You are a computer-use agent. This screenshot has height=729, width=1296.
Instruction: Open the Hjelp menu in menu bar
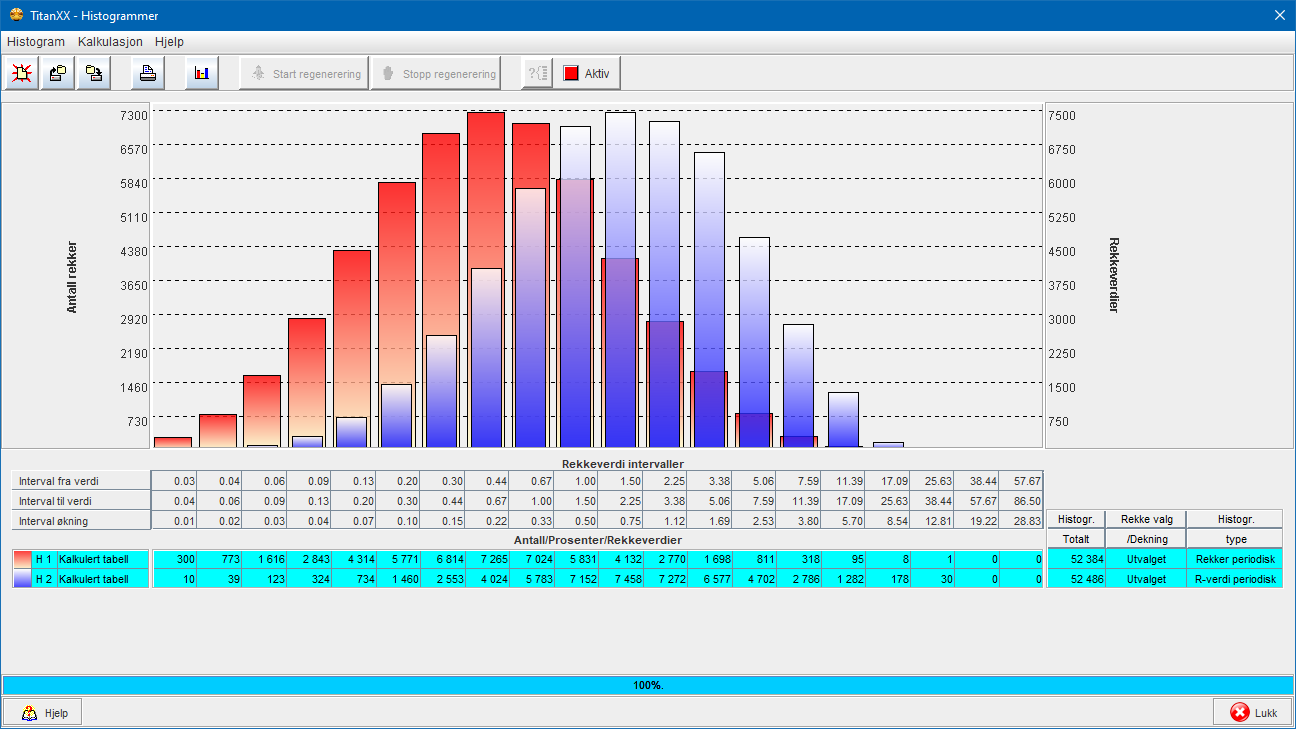click(169, 42)
